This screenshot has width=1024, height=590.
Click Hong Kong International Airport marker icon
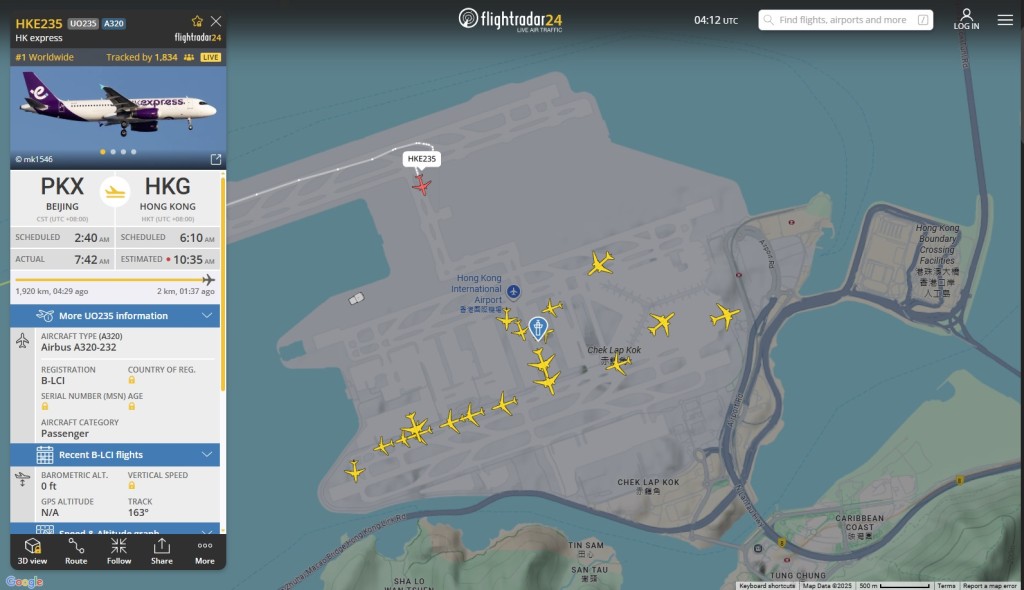514,291
